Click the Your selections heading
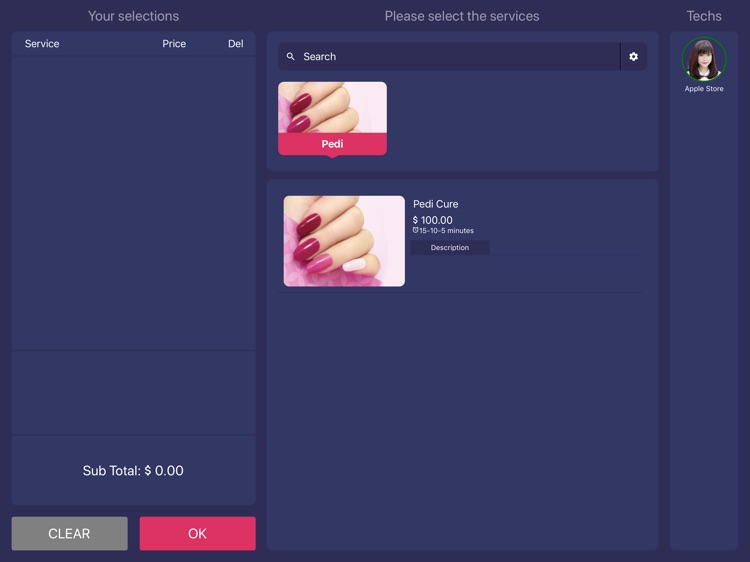Viewport: 750px width, 562px height. [x=133, y=16]
